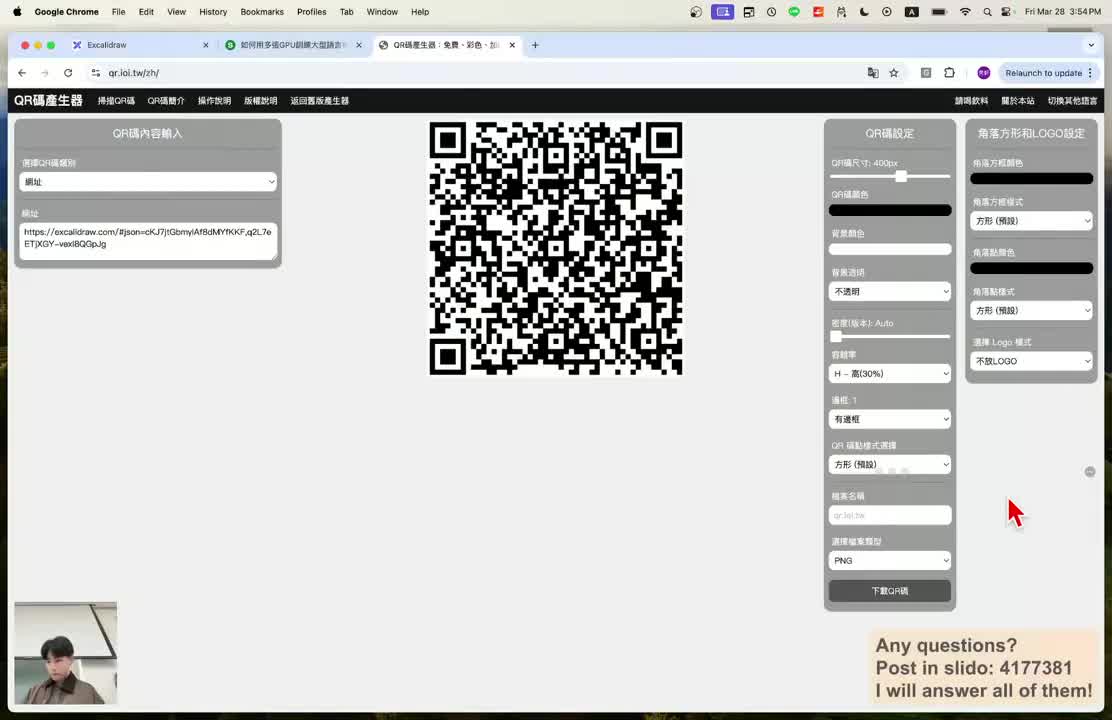Open the 切換其他語言 link

tap(1072, 101)
